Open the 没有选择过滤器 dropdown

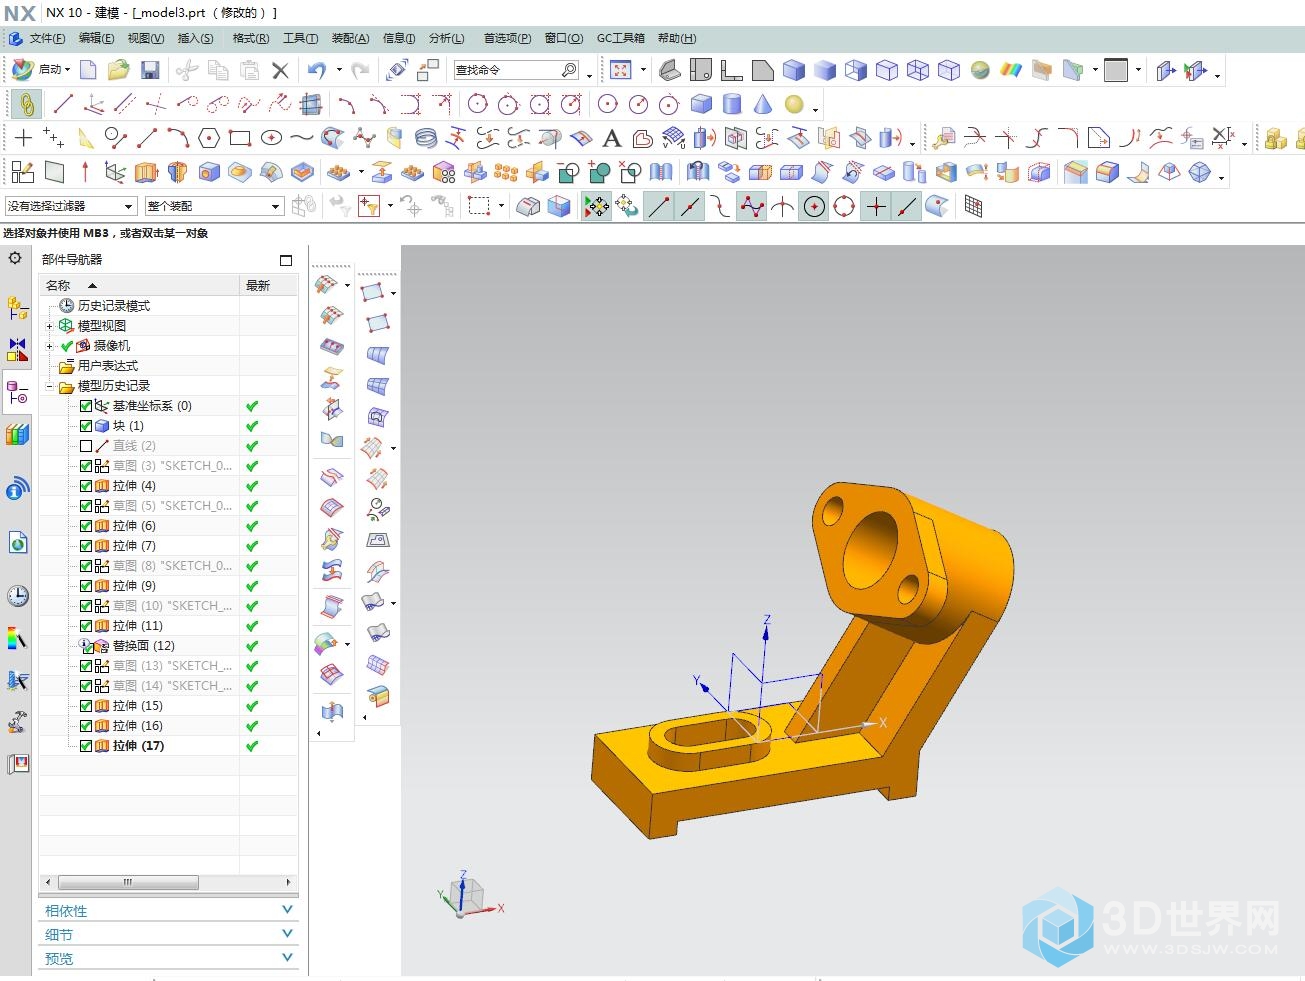point(70,206)
